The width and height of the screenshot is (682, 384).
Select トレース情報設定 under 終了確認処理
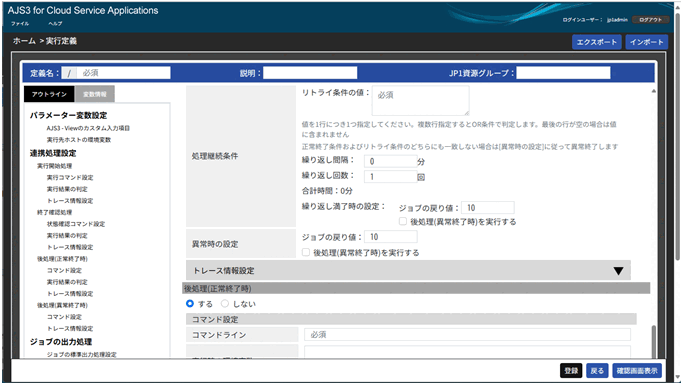click(70, 247)
